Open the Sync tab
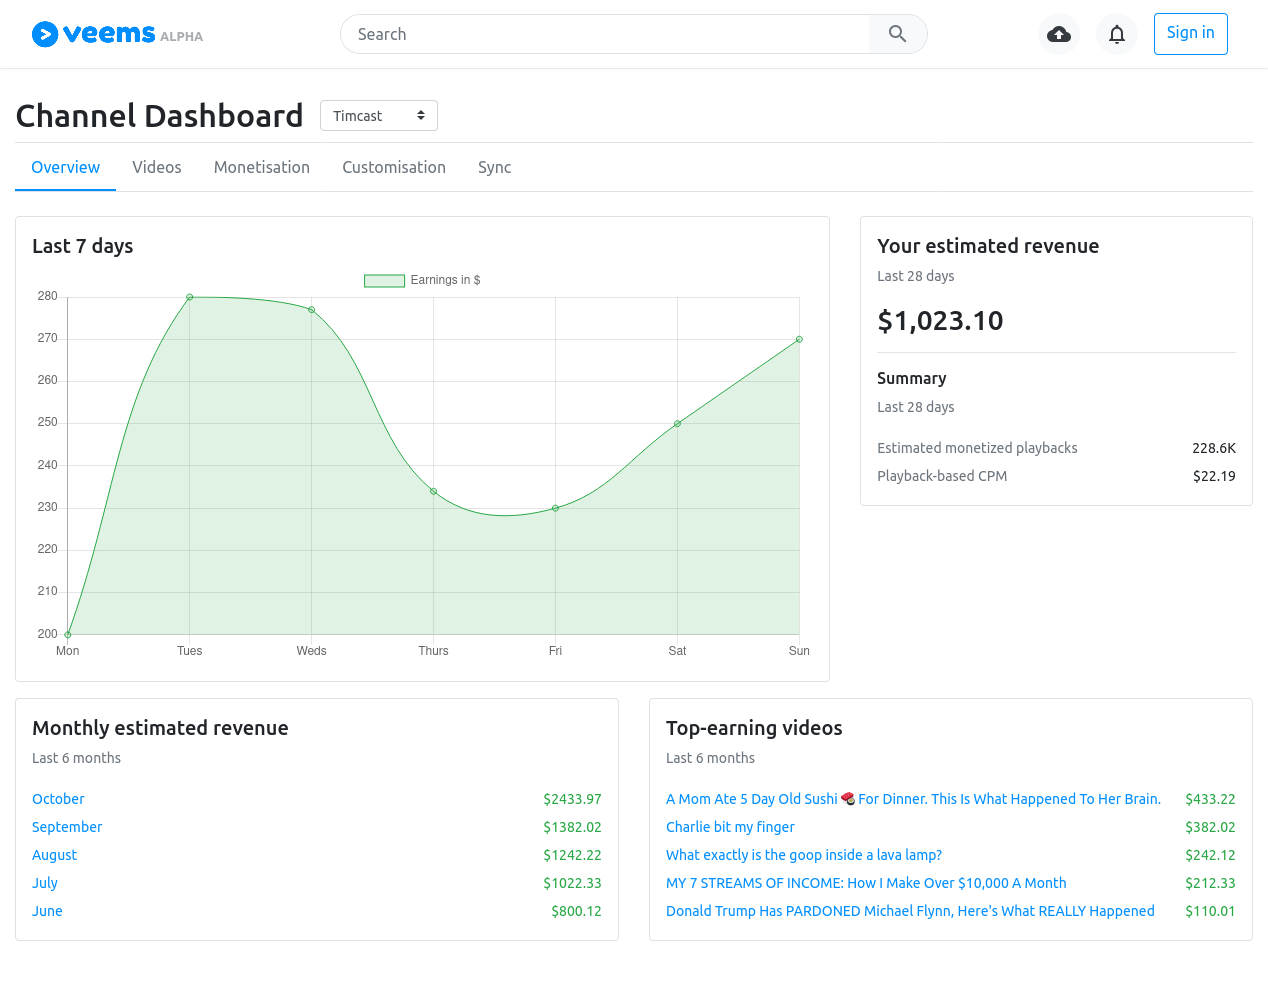 point(495,167)
